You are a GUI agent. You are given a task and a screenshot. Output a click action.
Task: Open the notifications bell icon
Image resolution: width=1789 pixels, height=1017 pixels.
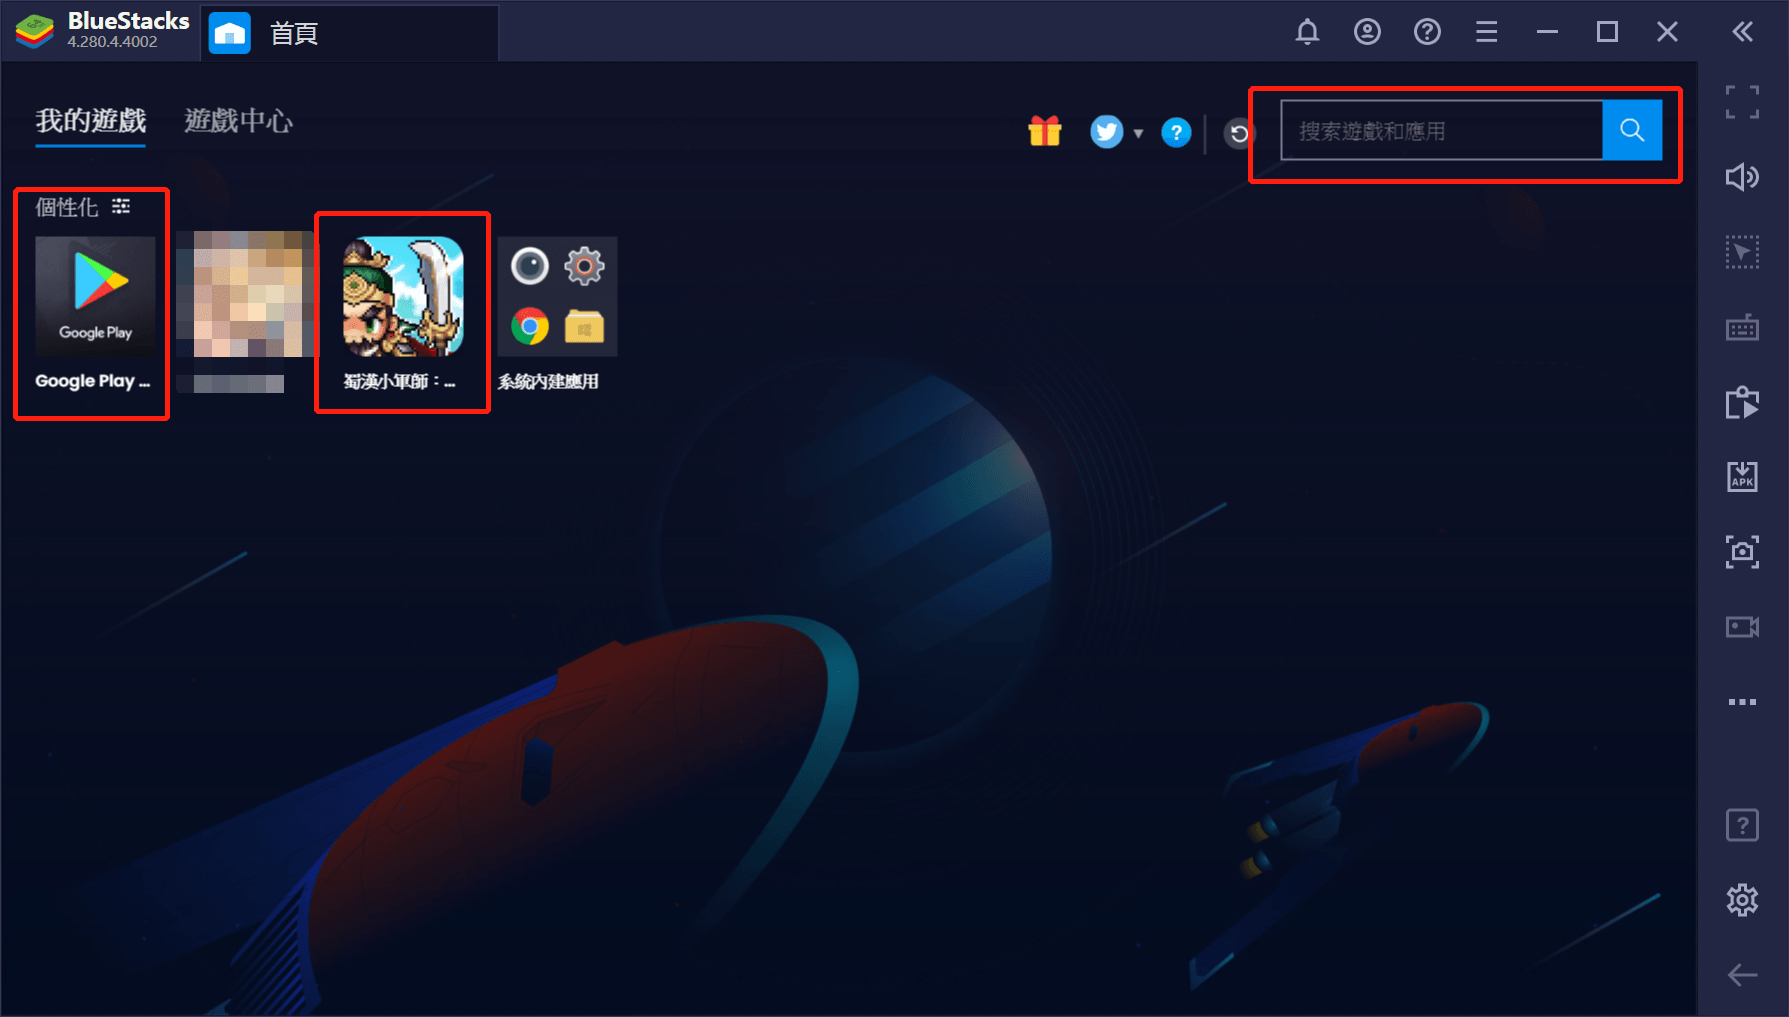[1307, 32]
